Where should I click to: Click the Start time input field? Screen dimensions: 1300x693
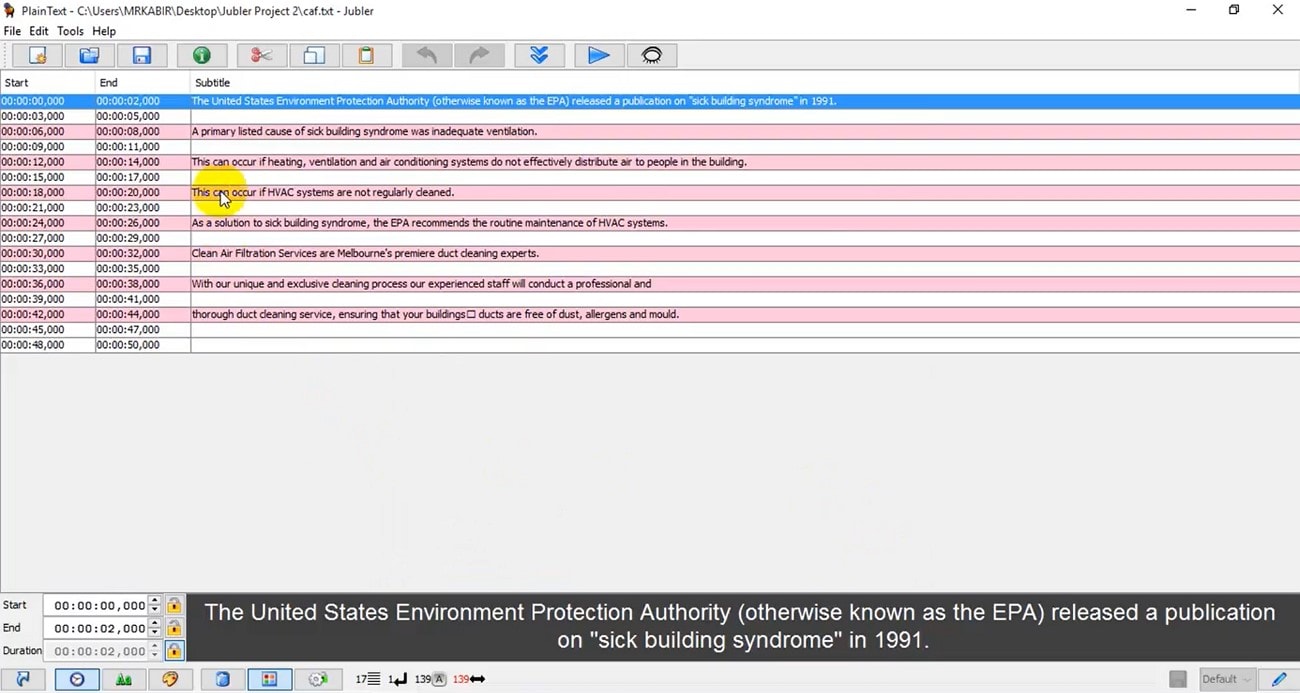coord(96,605)
